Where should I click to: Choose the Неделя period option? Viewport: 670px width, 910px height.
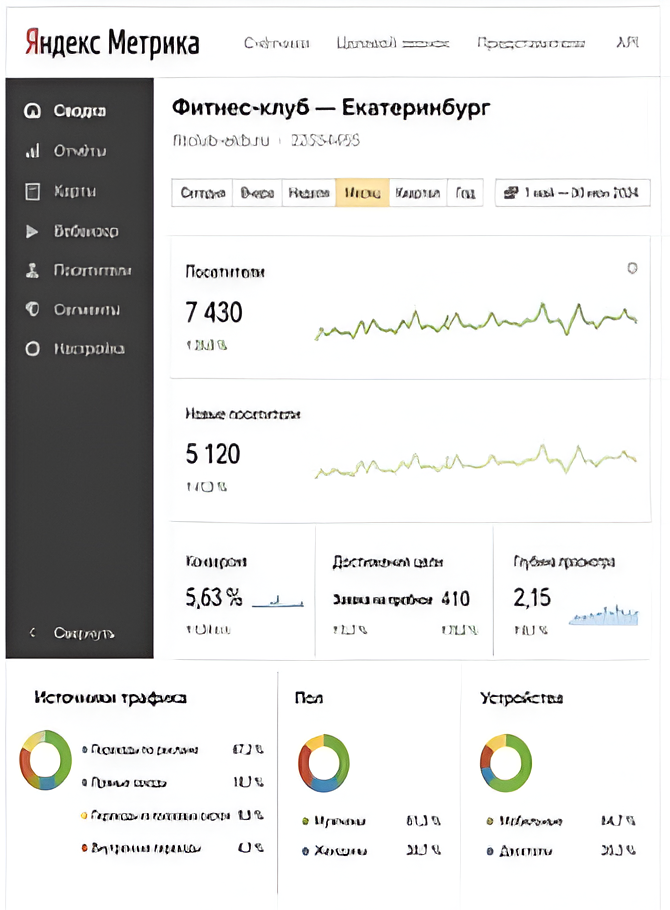(x=308, y=193)
